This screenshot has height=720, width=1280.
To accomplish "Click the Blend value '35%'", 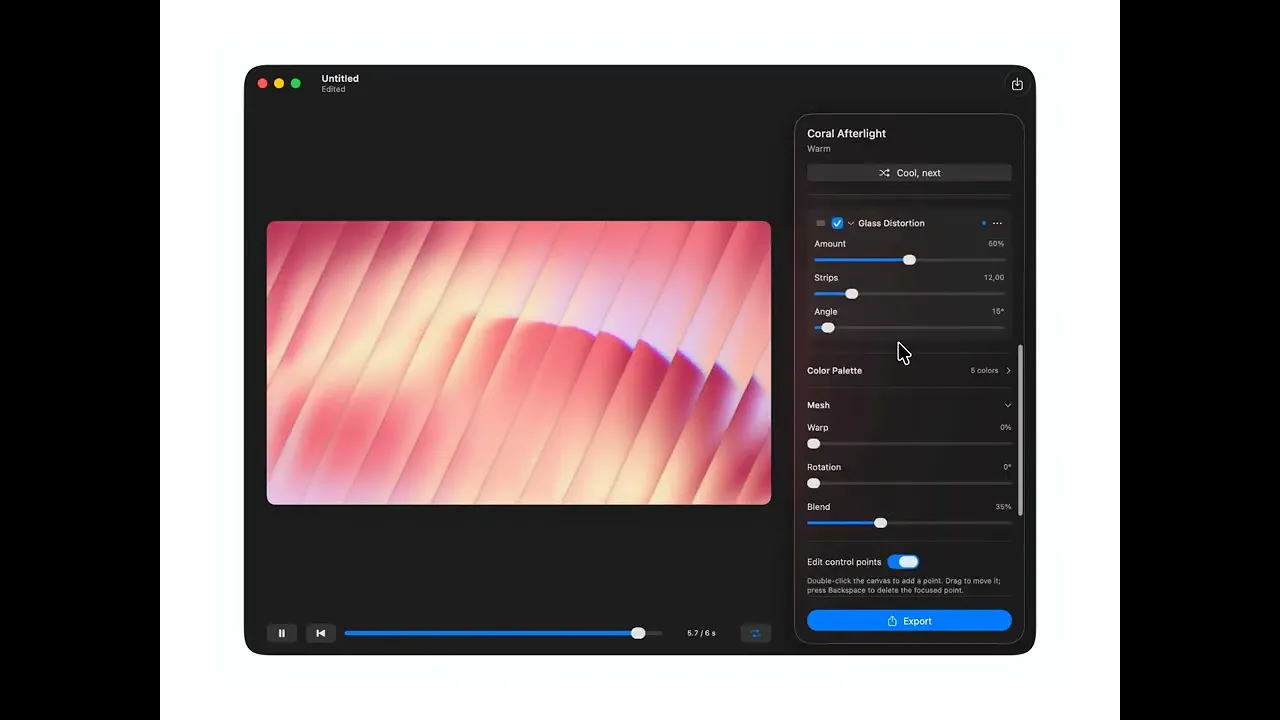I will pos(1003,507).
